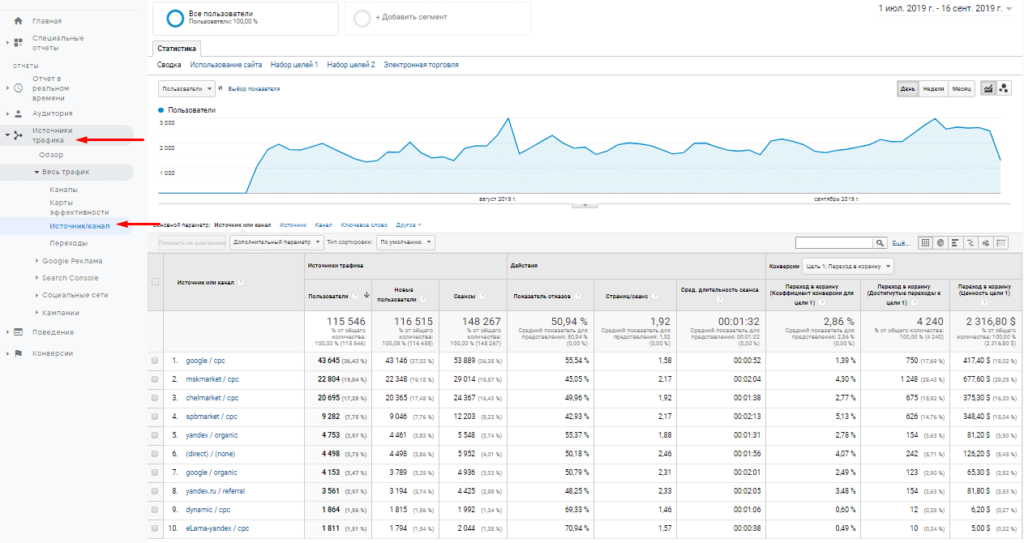Toggle the select-all checkbox in table header
Screen dimensions: 1024x543
(x=155, y=282)
